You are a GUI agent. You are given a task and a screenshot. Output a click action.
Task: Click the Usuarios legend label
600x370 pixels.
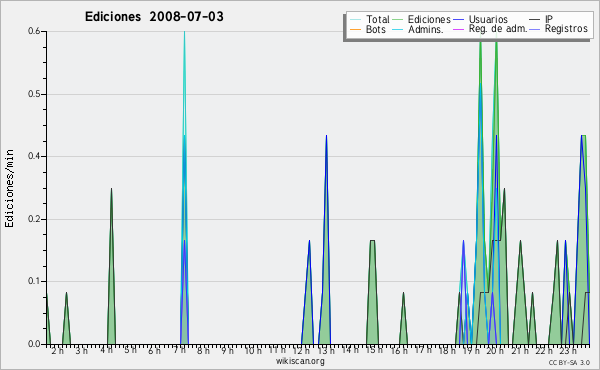click(488, 19)
